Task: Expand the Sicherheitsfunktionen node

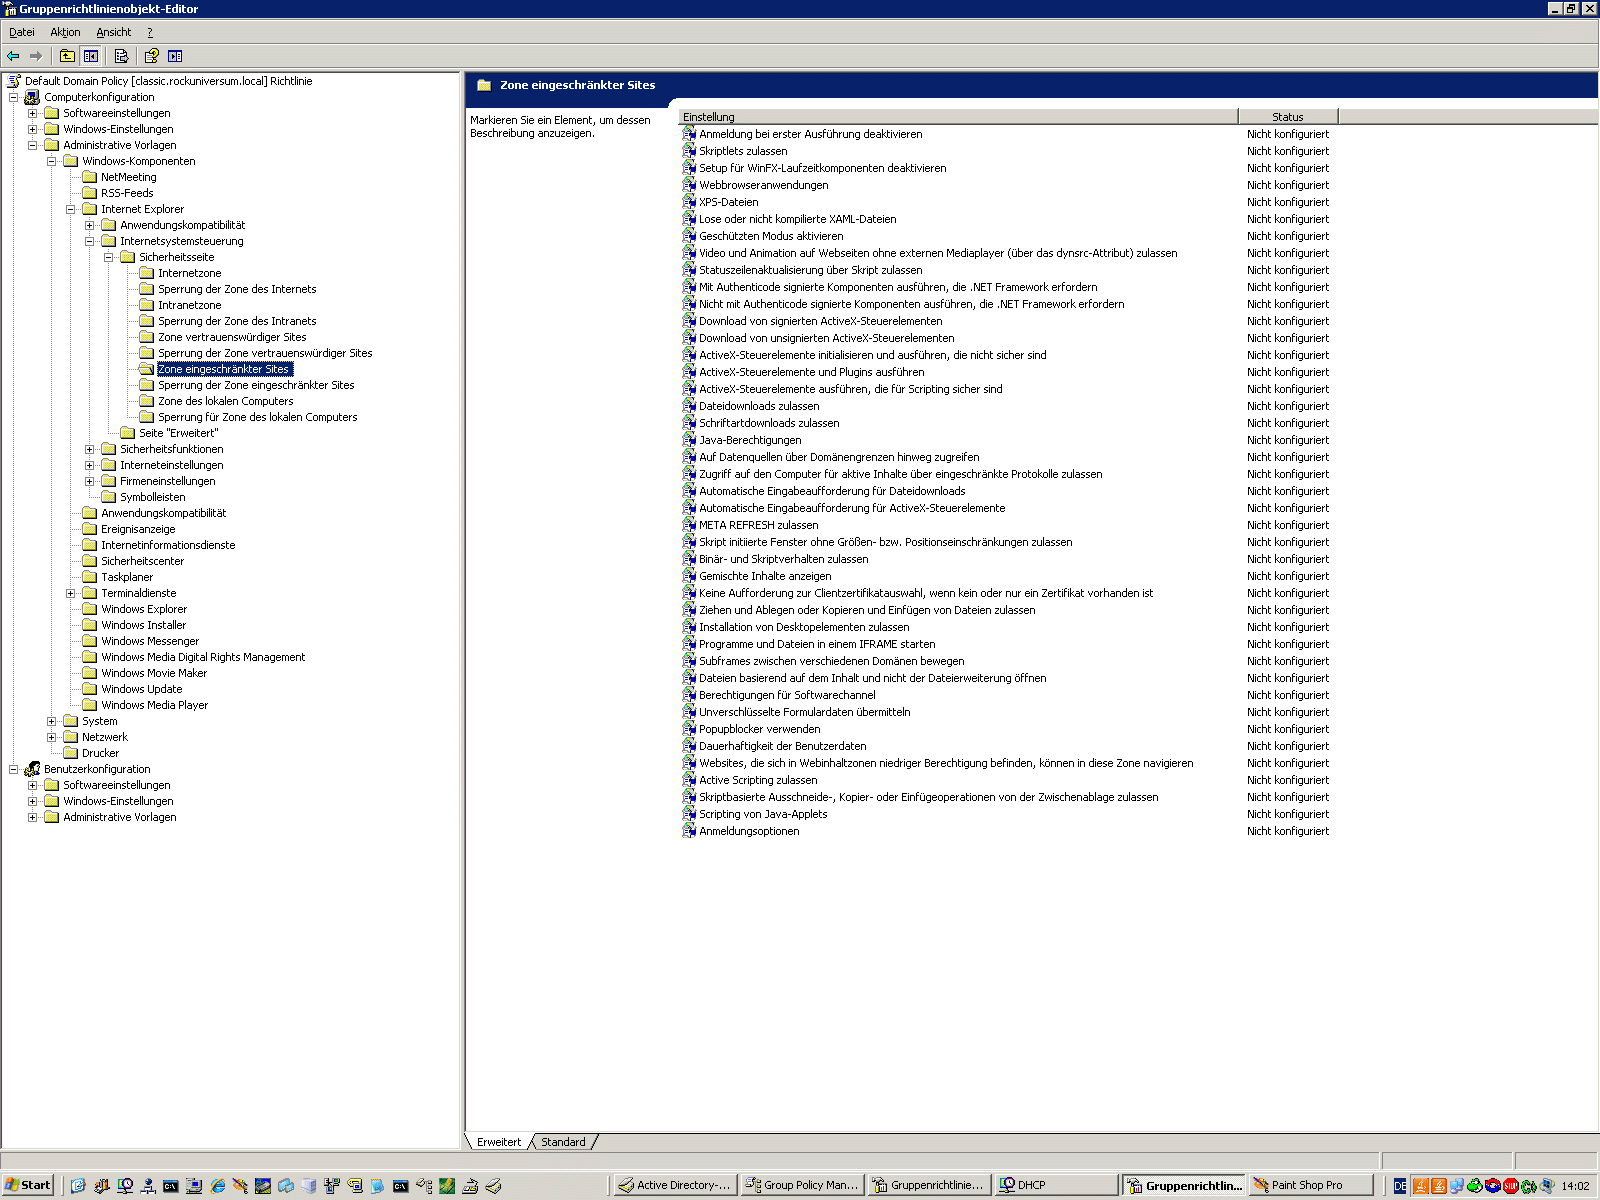Action: pos(89,449)
